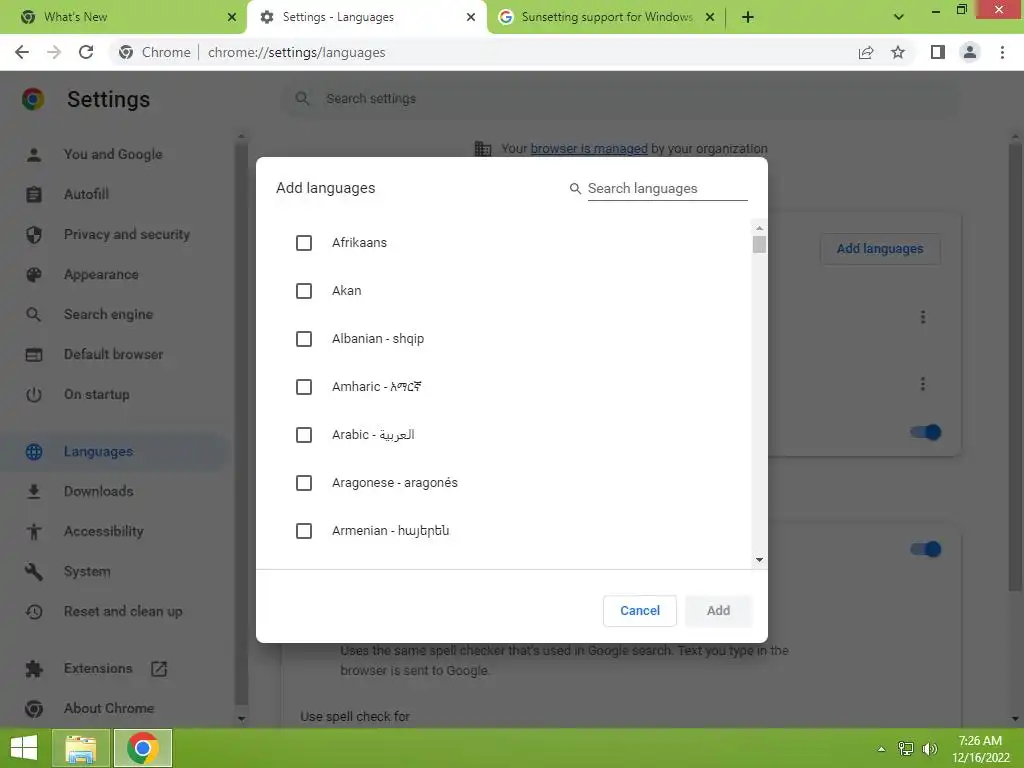Screen dimensions: 1024x768
Task: Open the profile avatar icon
Action: click(x=970, y=52)
